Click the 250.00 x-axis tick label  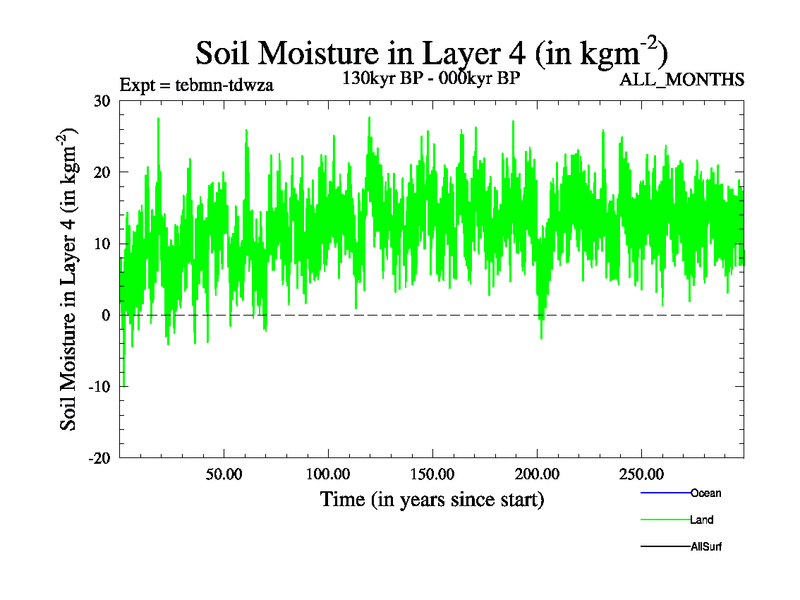coord(641,472)
